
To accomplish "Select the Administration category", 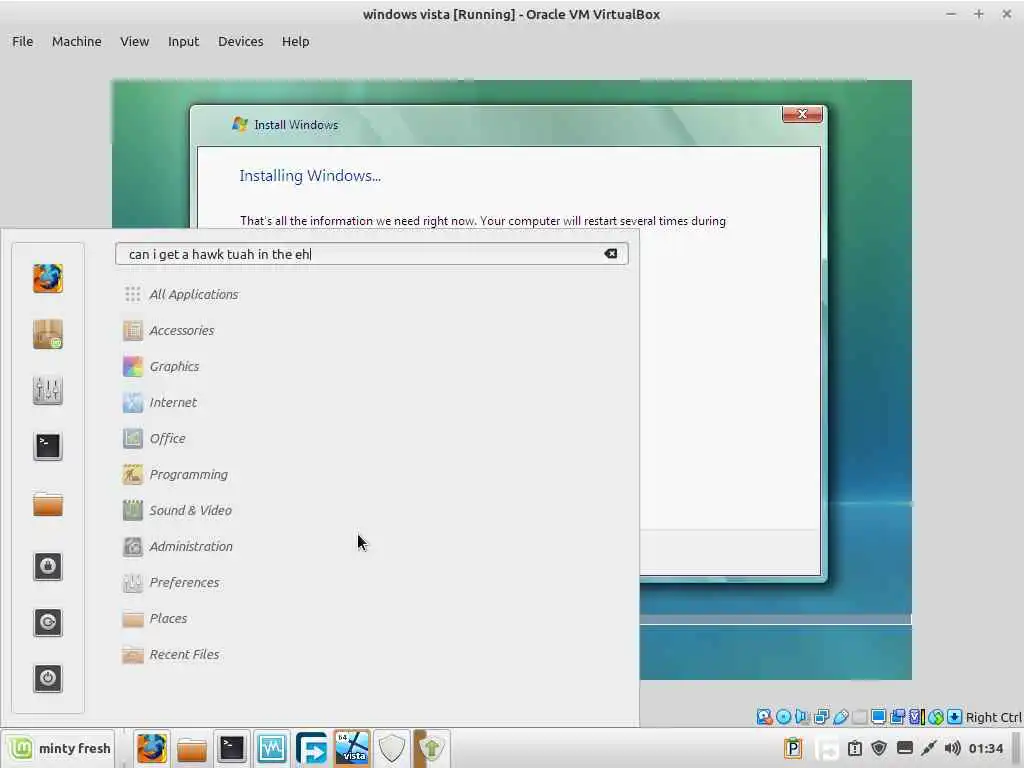I will coord(178,546).
